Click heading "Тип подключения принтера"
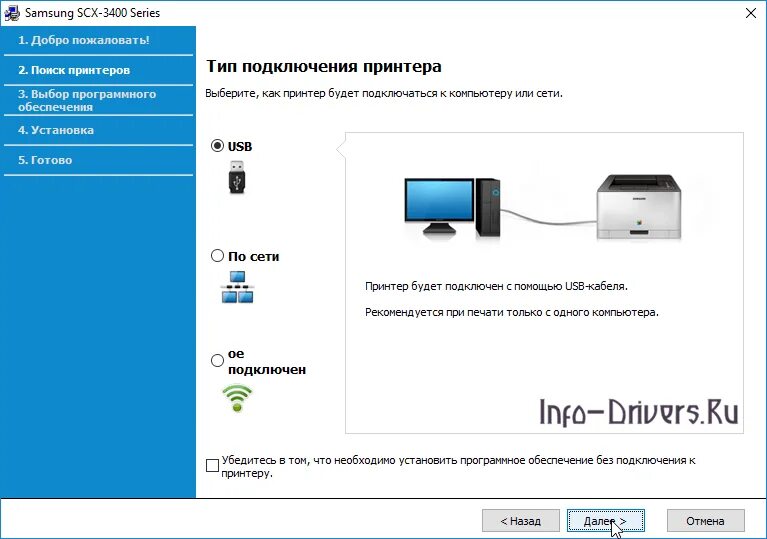The image size is (767, 539). pos(324,66)
